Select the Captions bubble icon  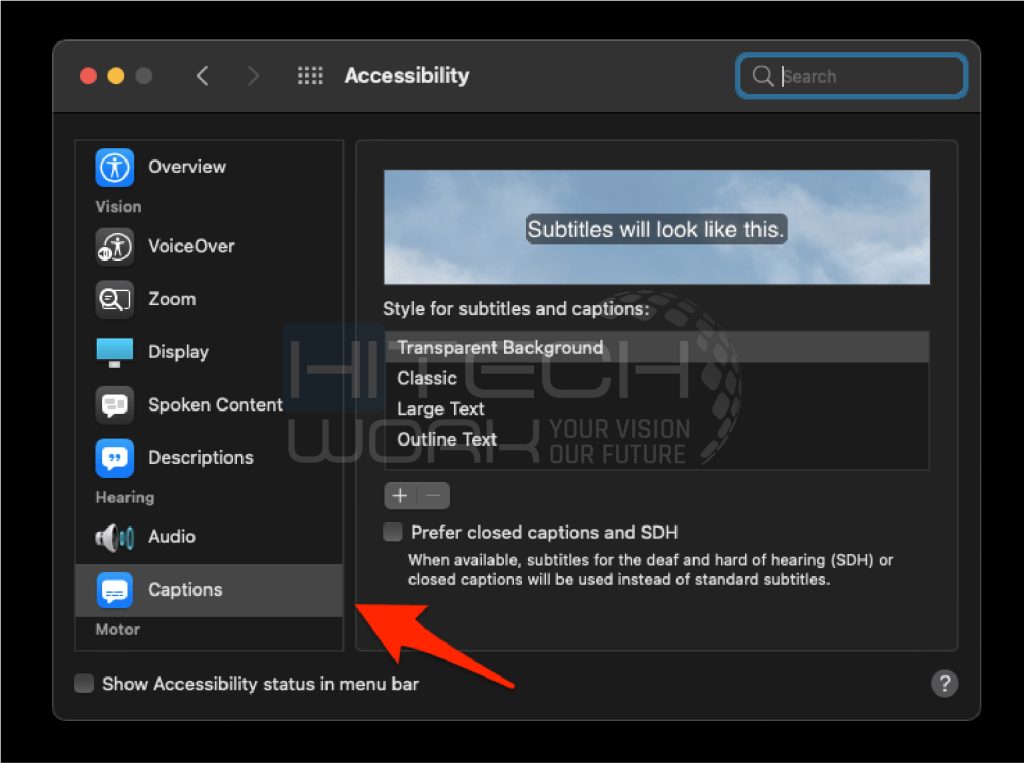[115, 590]
